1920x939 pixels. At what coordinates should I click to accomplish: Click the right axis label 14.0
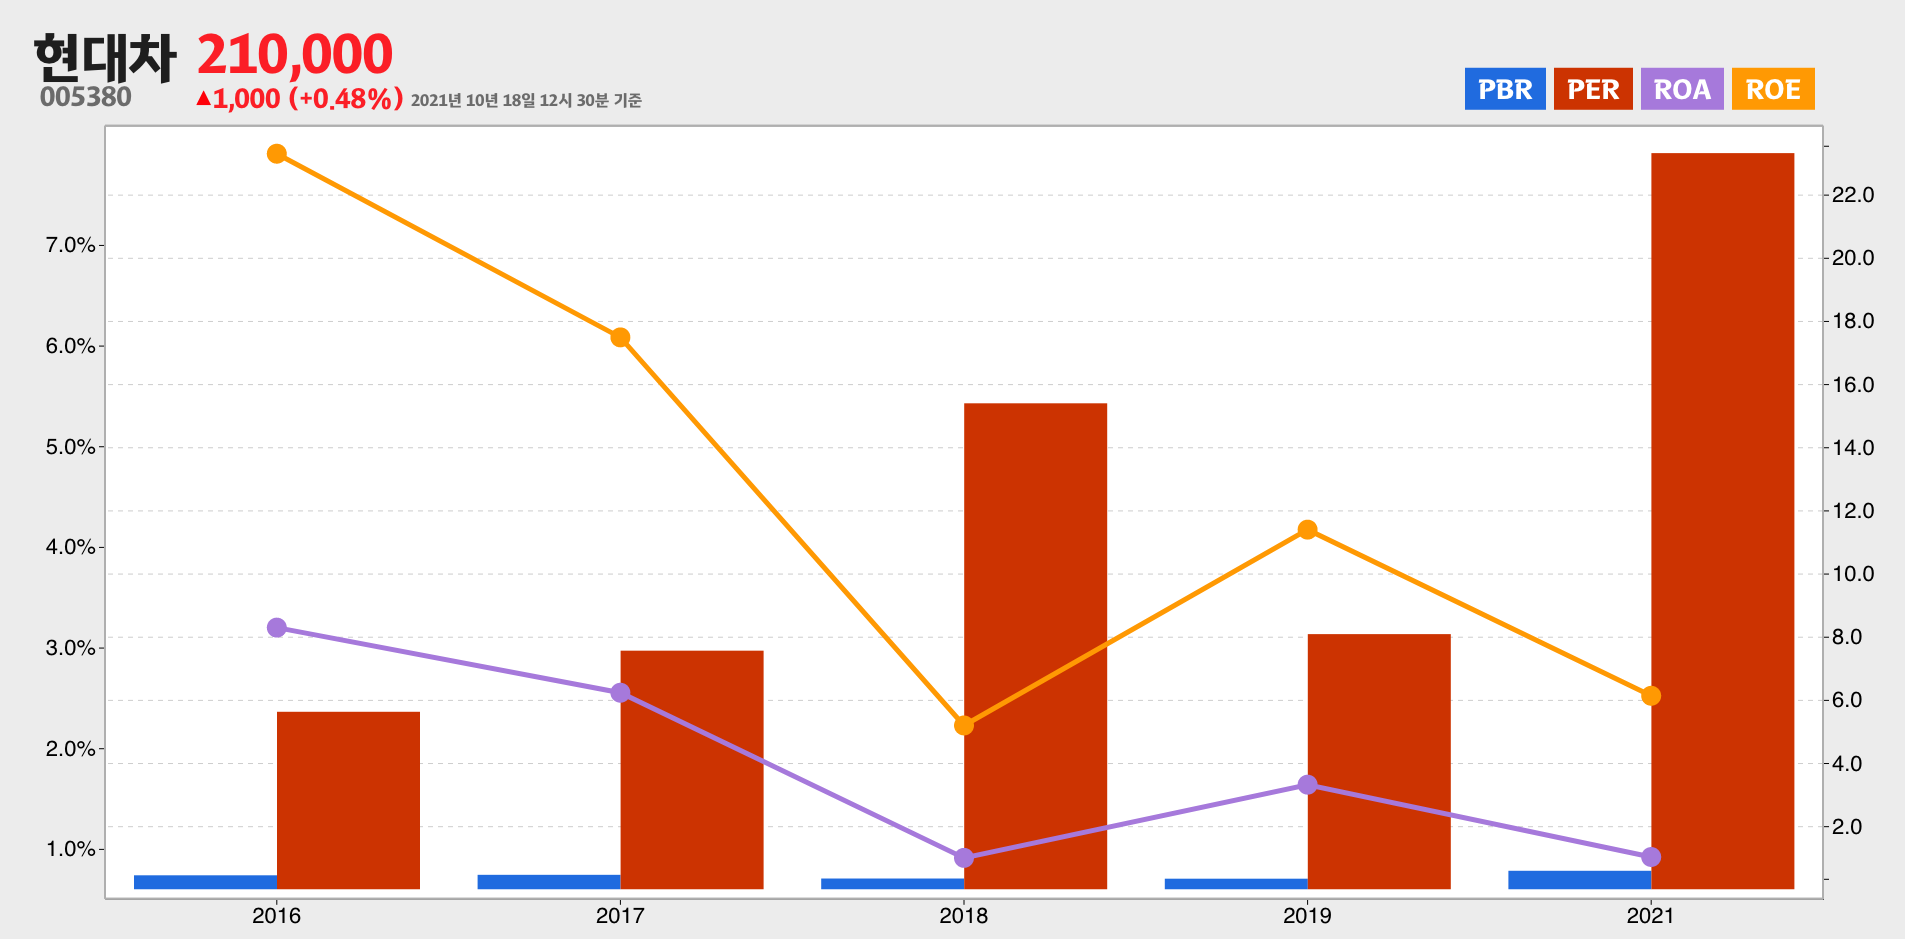1853,448
